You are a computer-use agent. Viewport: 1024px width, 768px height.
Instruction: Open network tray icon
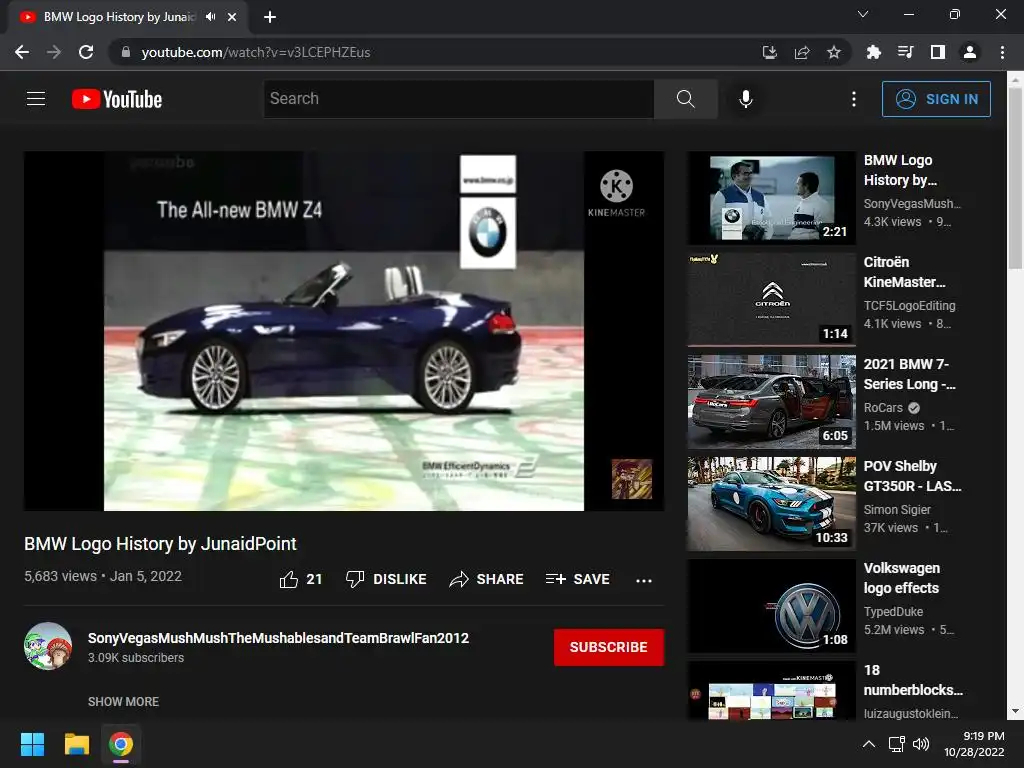(x=897, y=744)
